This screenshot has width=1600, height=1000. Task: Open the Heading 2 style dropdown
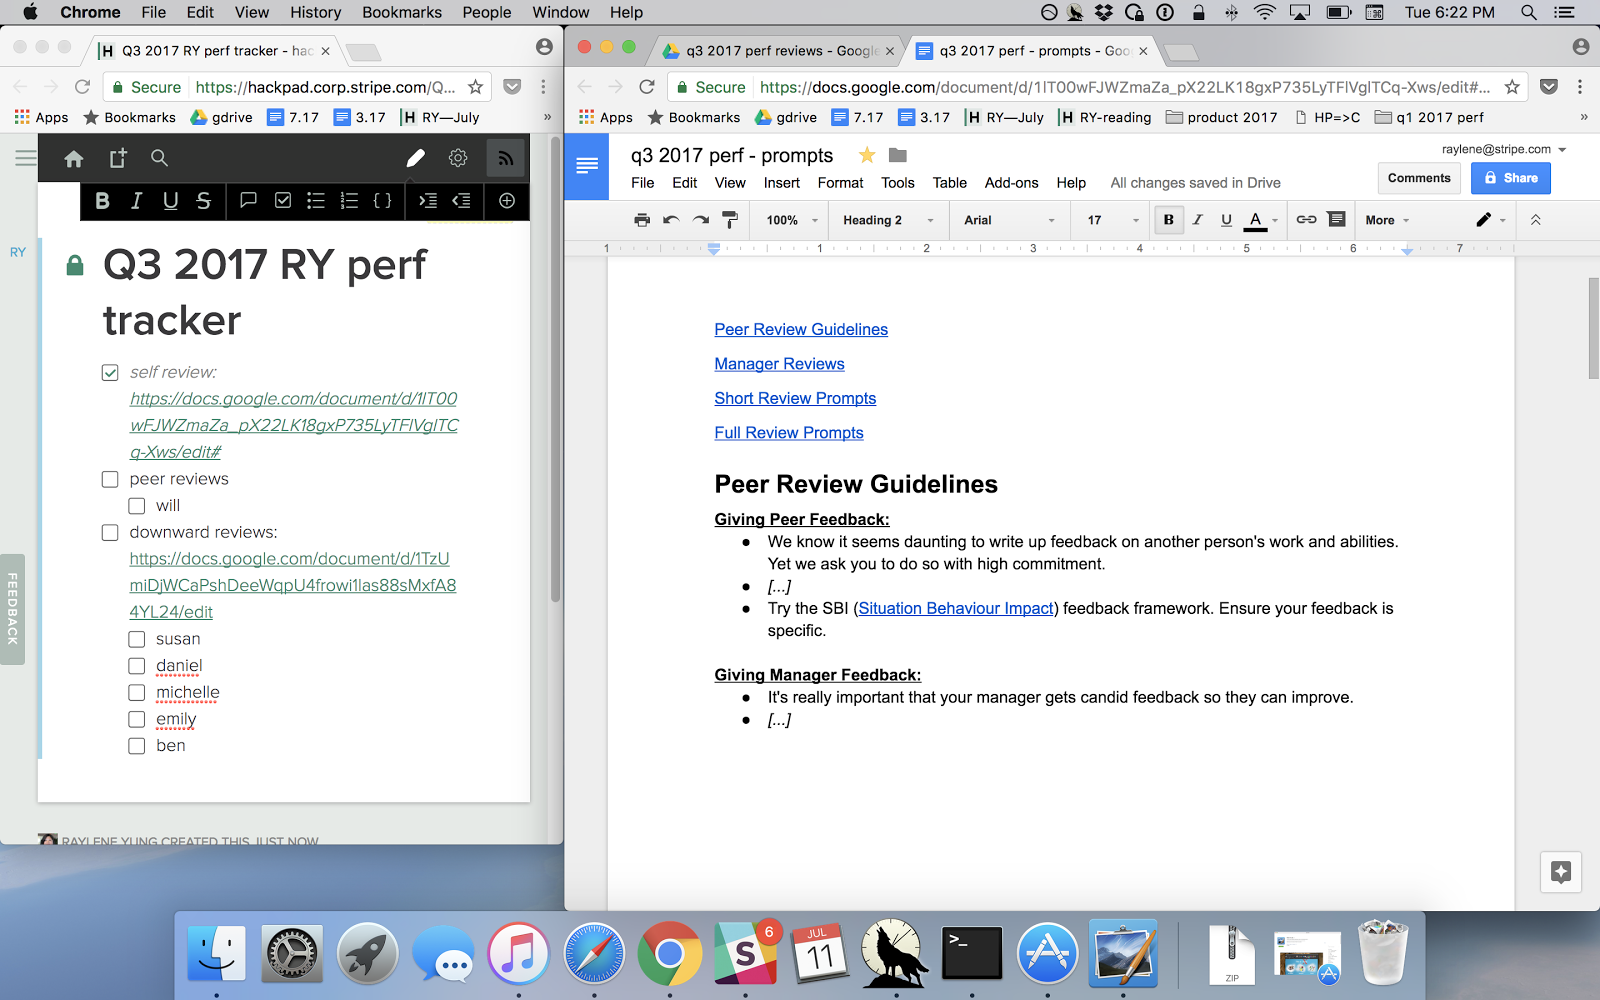click(888, 220)
